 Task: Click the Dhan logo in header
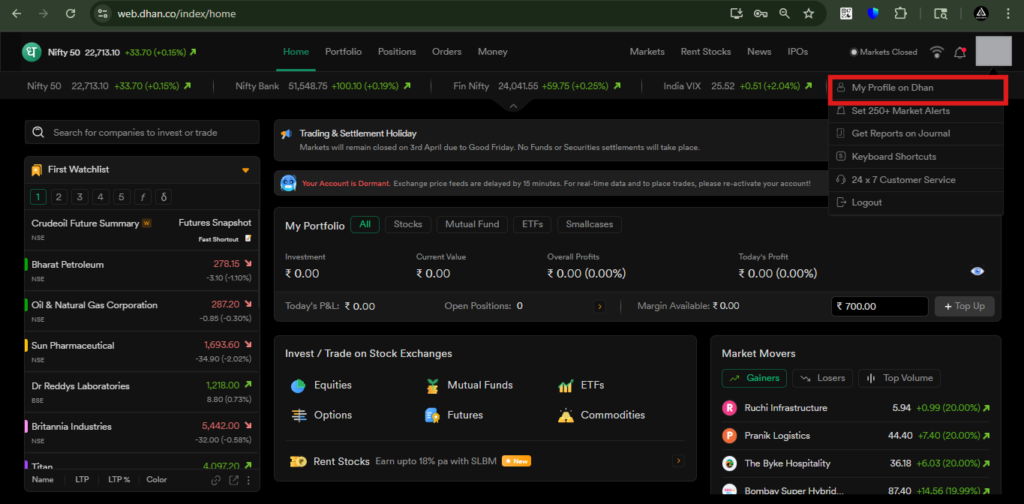32,52
